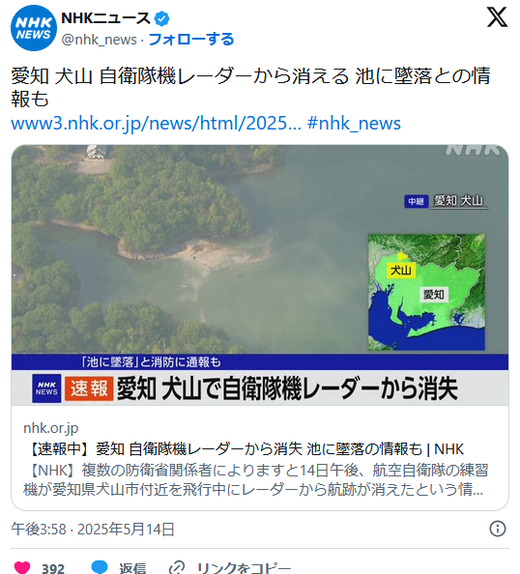The image size is (520, 574).
Task: Open the tweet info circle icon
Action: pyautogui.click(x=497, y=529)
